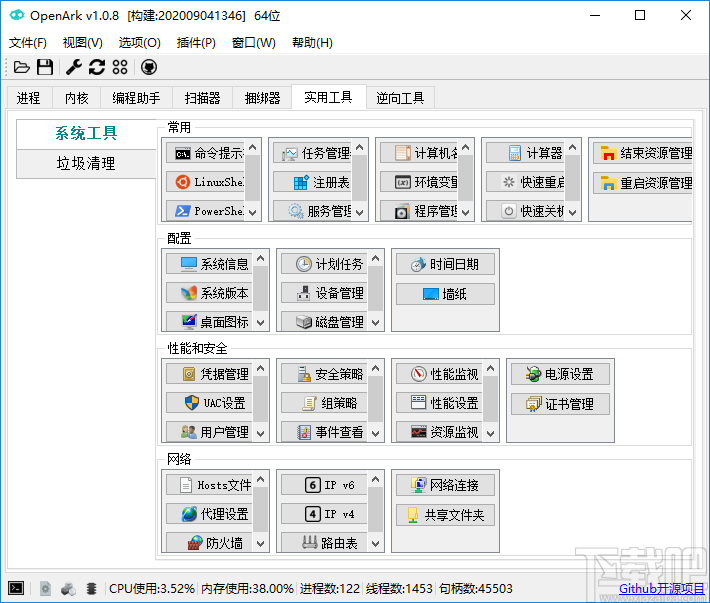Open settings via the wrench toolbar icon
This screenshot has height=603, width=710.
pos(73,67)
